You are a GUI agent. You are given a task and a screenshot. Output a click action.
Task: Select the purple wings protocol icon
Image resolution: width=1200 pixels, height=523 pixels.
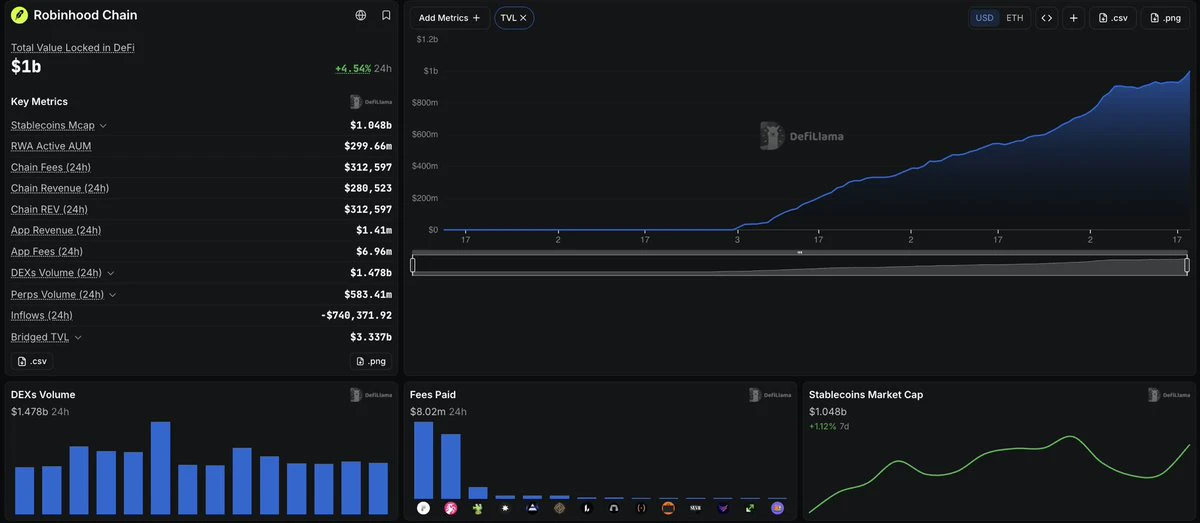(723, 508)
